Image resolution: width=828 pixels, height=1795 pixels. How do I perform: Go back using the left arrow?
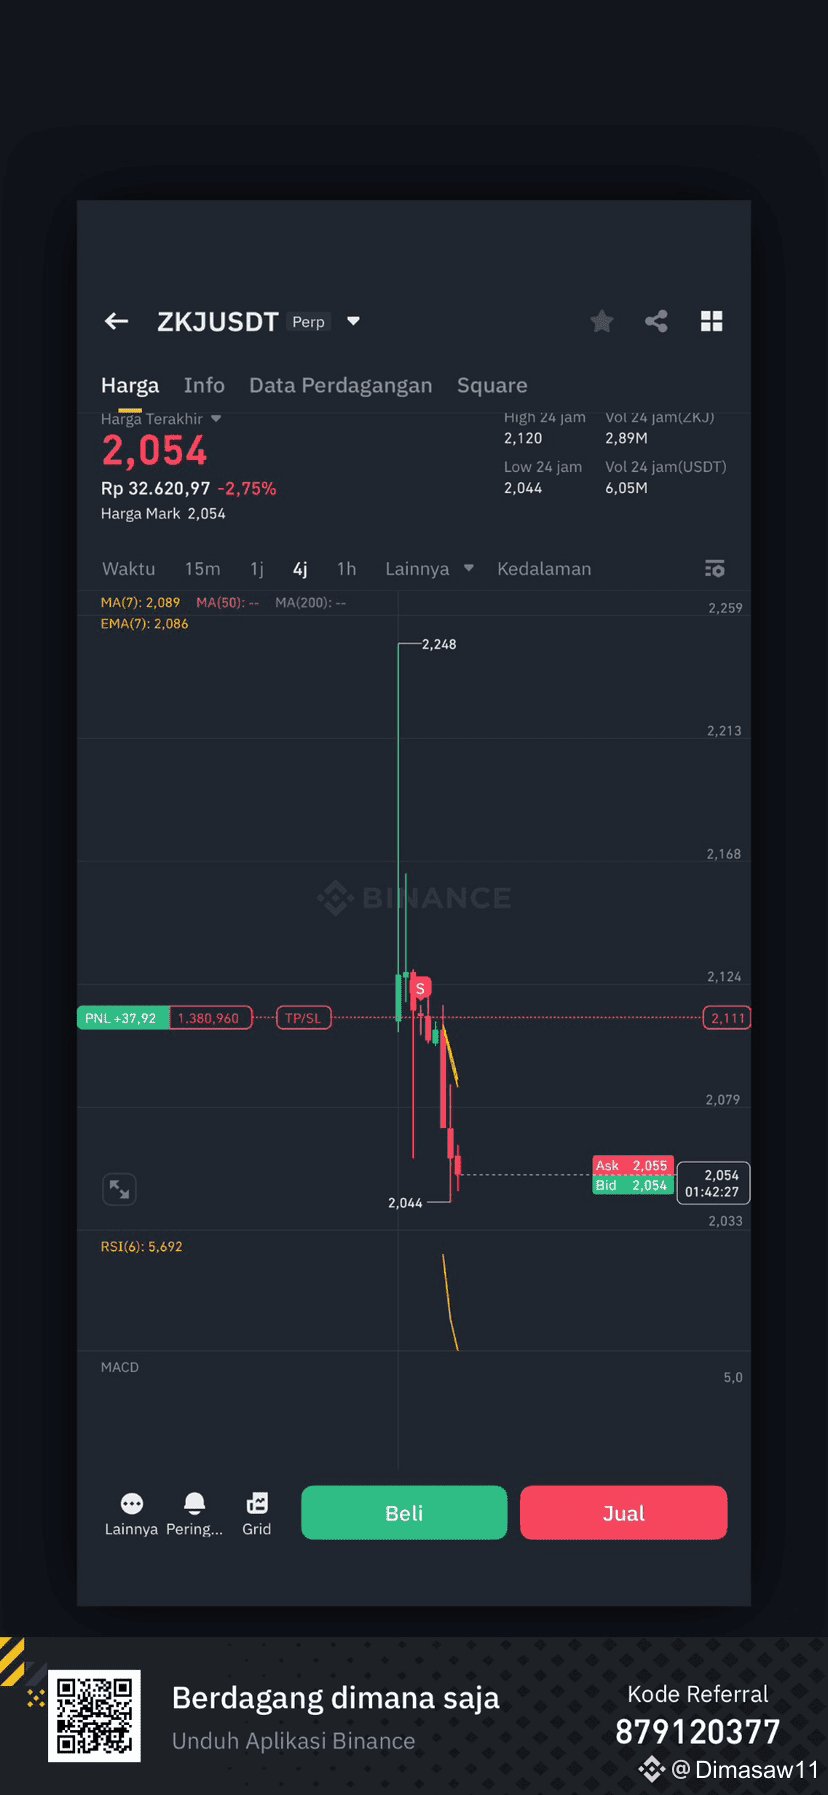pyautogui.click(x=117, y=321)
